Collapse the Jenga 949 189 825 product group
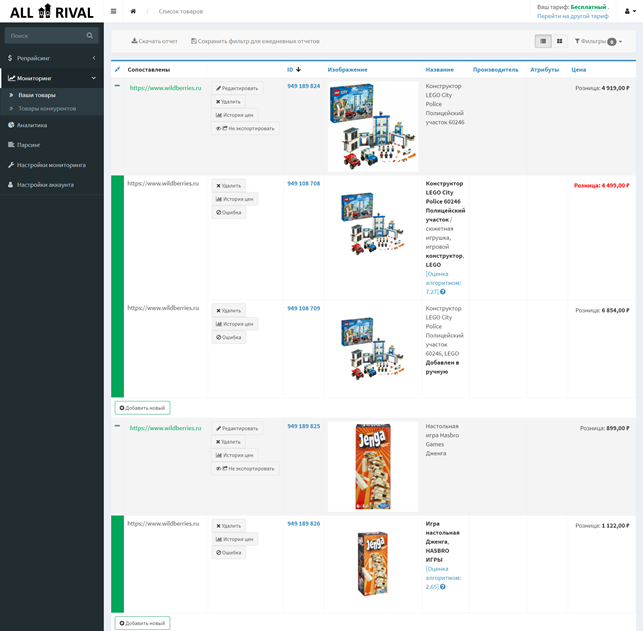Viewport: 643px width, 631px height. click(117, 426)
